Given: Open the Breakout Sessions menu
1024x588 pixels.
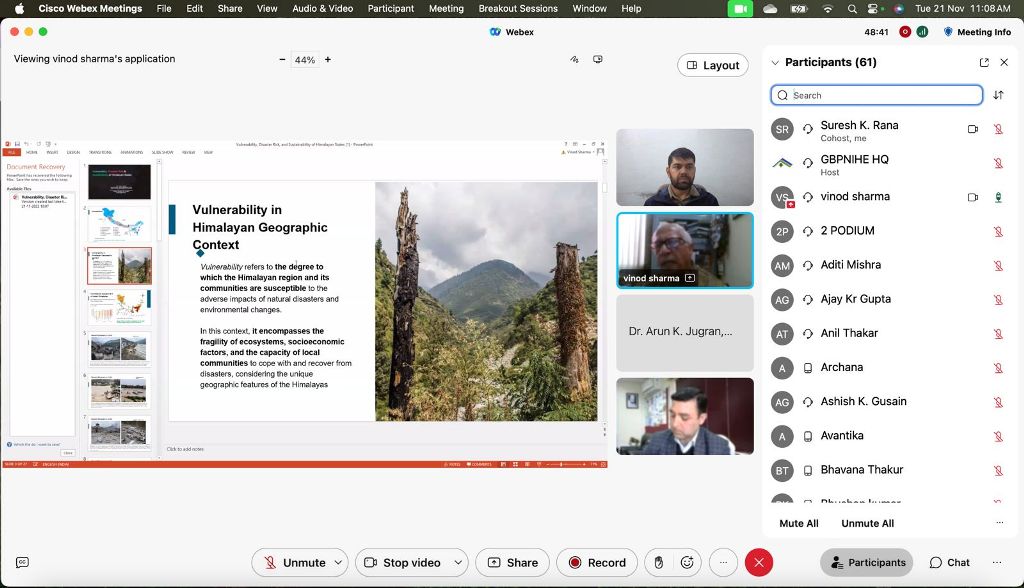Looking at the screenshot, I should (x=518, y=8).
